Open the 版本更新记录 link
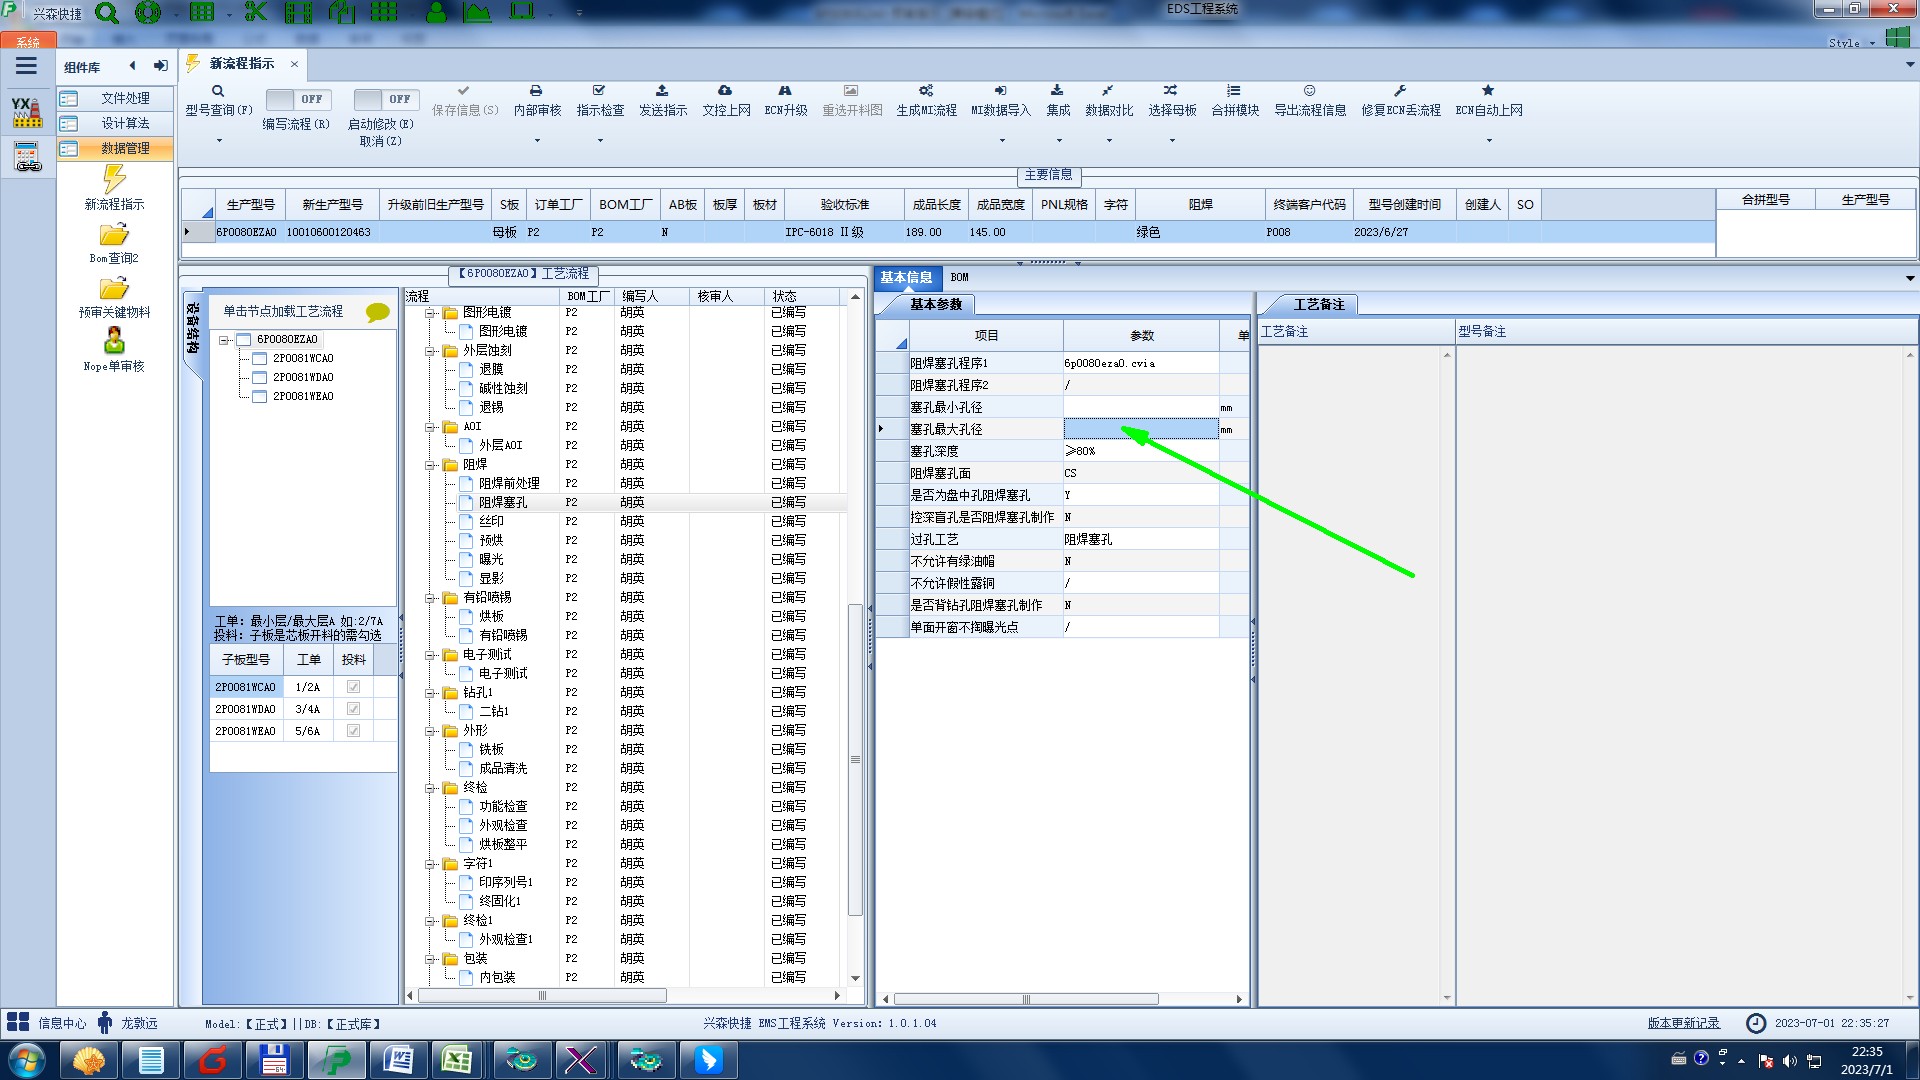Viewport: 1920px width, 1080px height. (1683, 1023)
